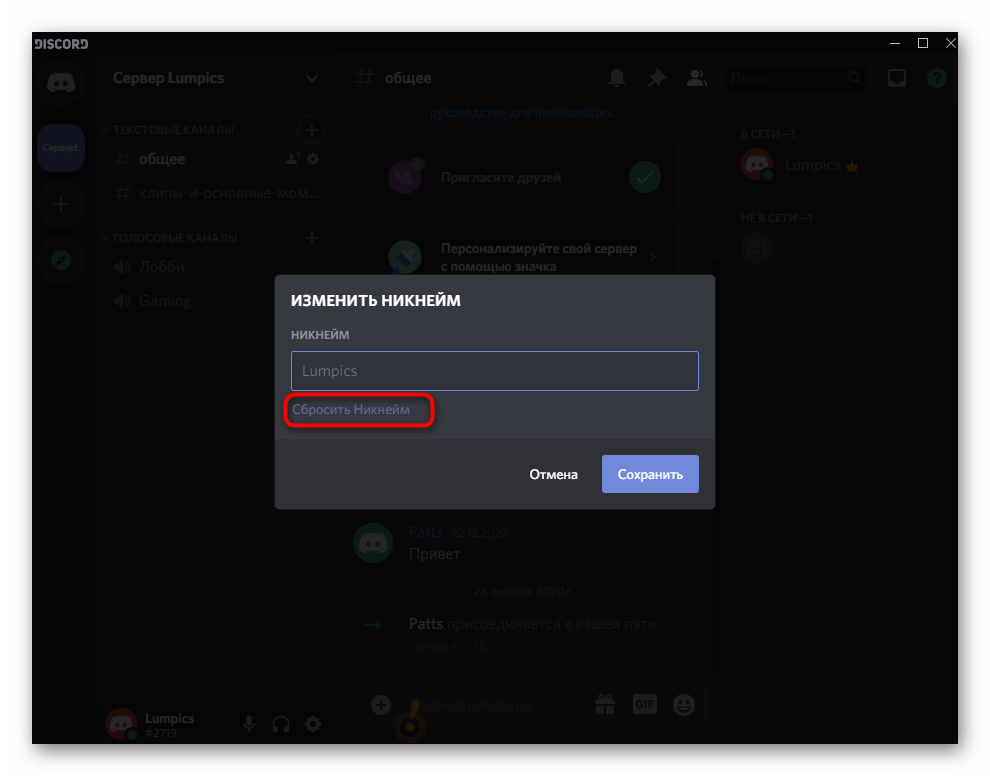Toggle microphone mute
The image size is (990, 776).
pyautogui.click(x=250, y=724)
